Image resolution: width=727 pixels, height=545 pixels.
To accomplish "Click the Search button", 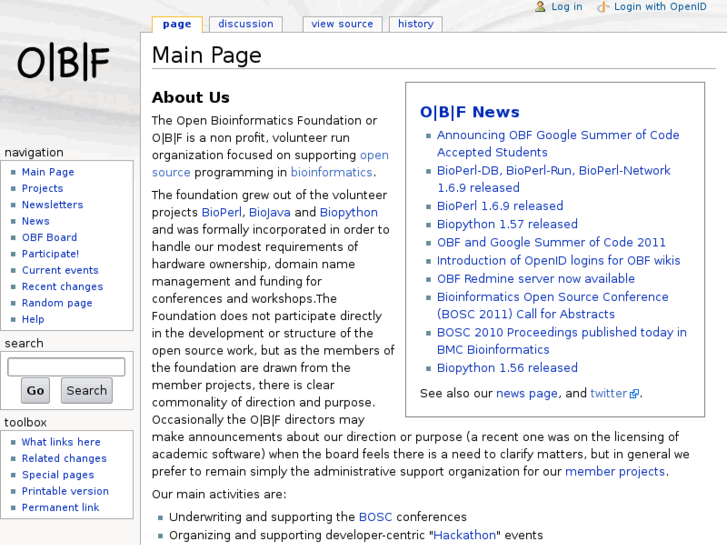I will [x=87, y=391].
